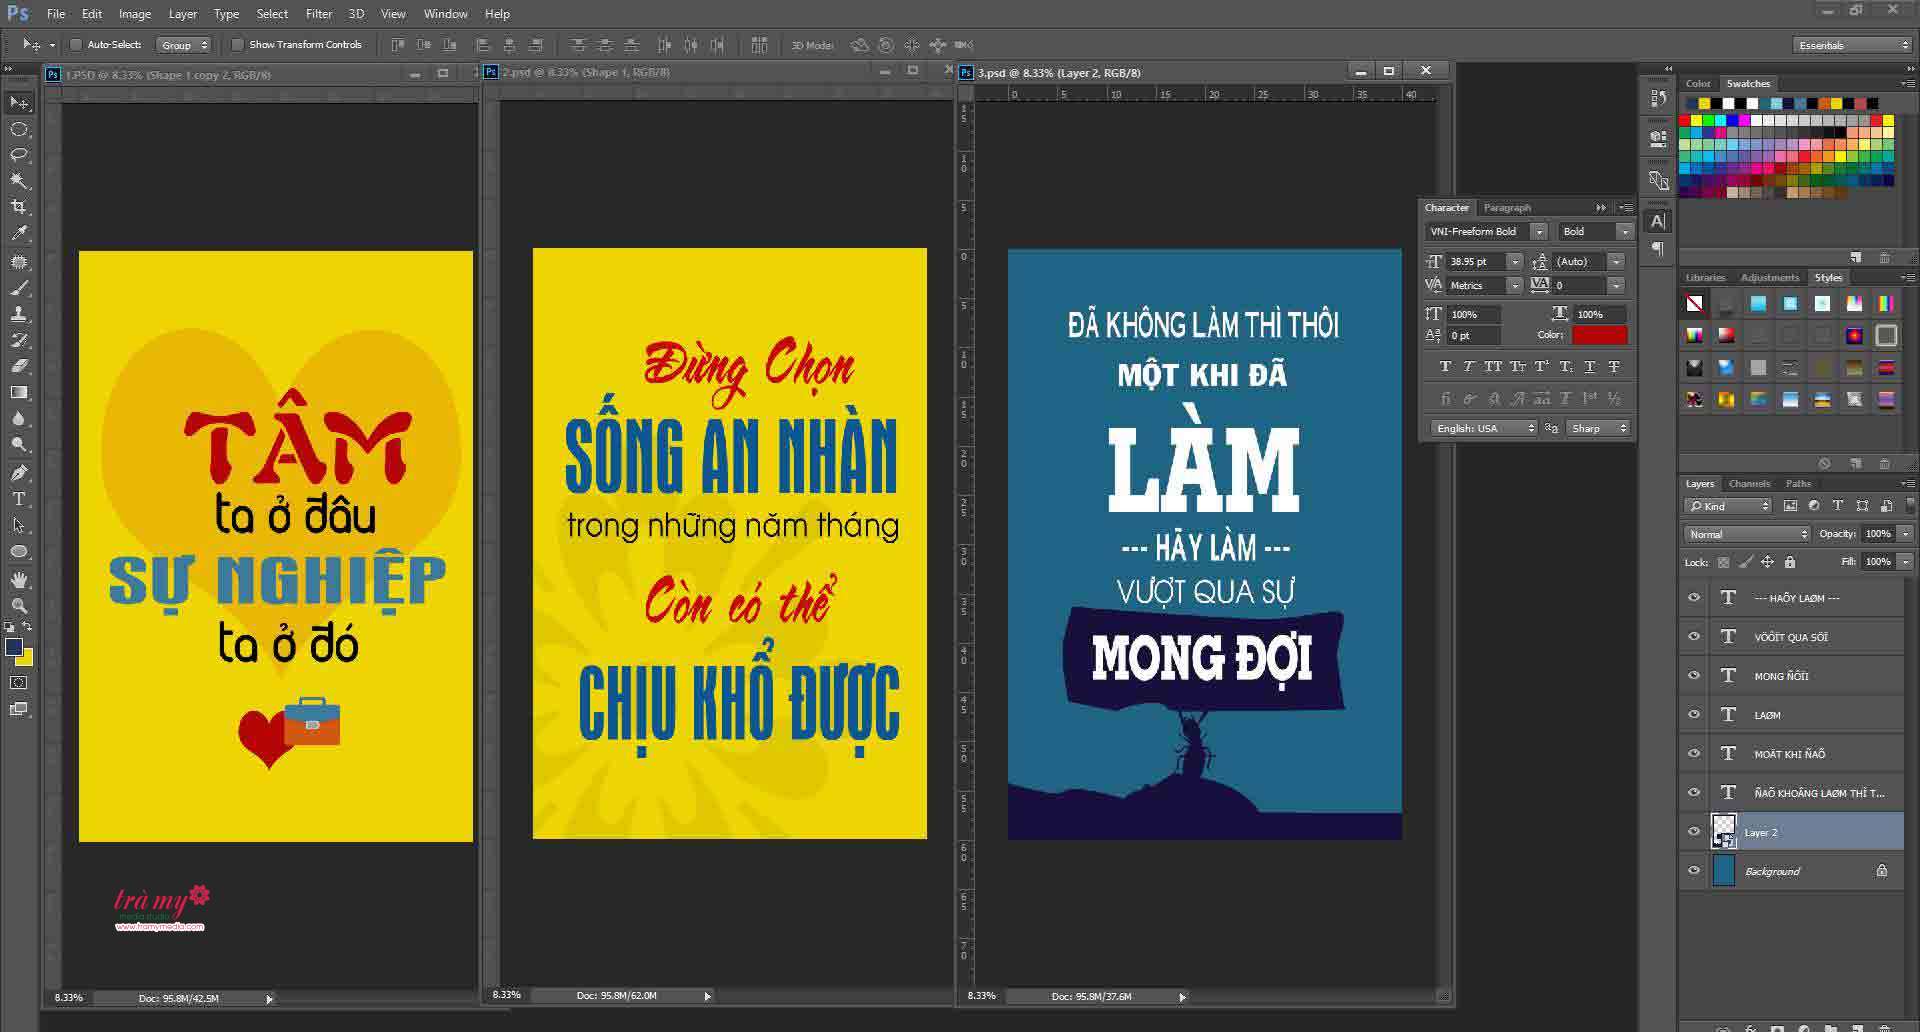Click the layer Opacity 100% field
1920x1032 pixels.
(1878, 534)
